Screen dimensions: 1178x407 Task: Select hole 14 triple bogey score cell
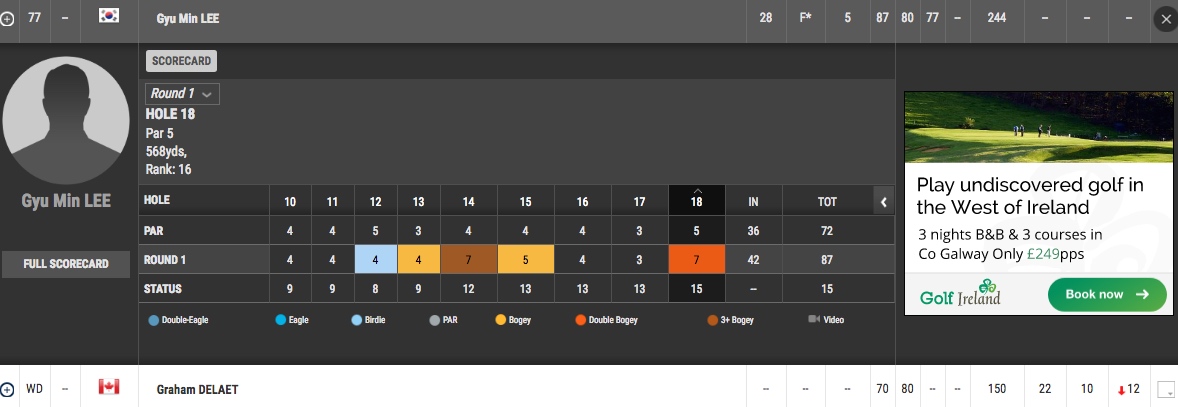coord(468,260)
